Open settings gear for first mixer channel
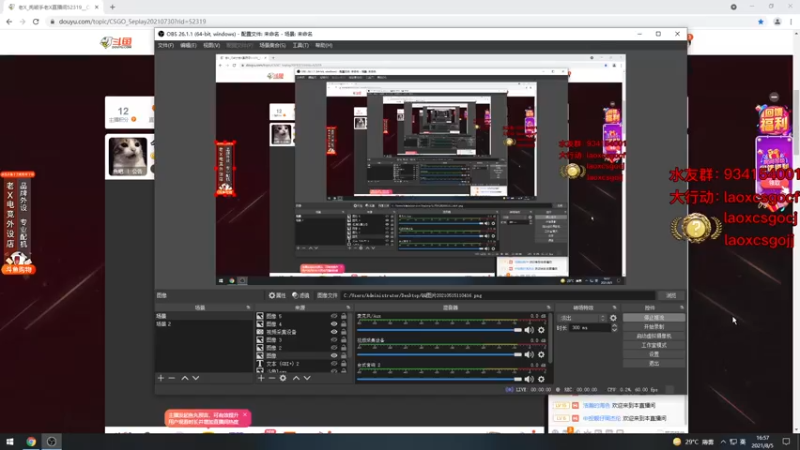The width and height of the screenshot is (800, 450). point(541,330)
